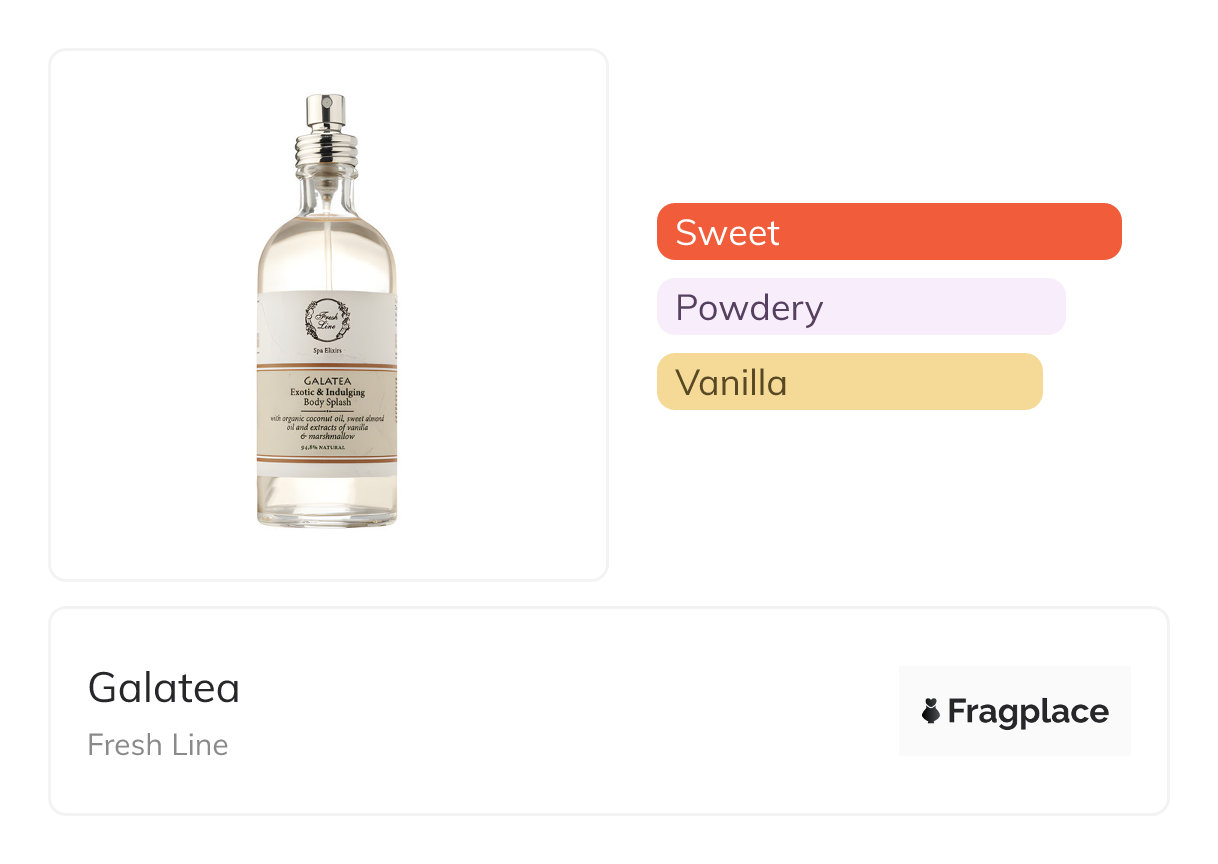Click the Vanilla label text
1218x864 pixels.
[x=731, y=382]
